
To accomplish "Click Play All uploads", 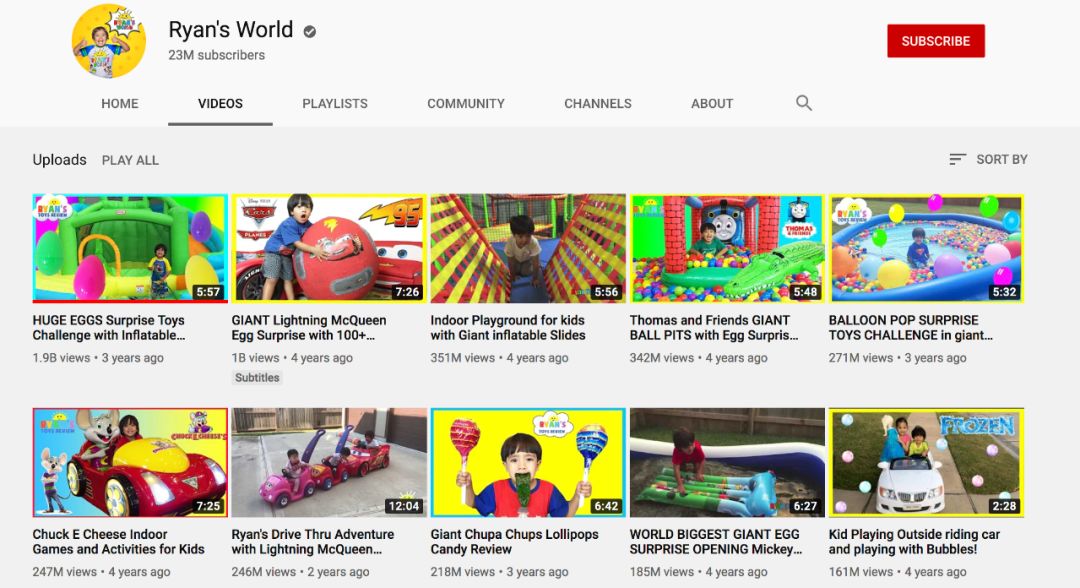I will coord(130,160).
